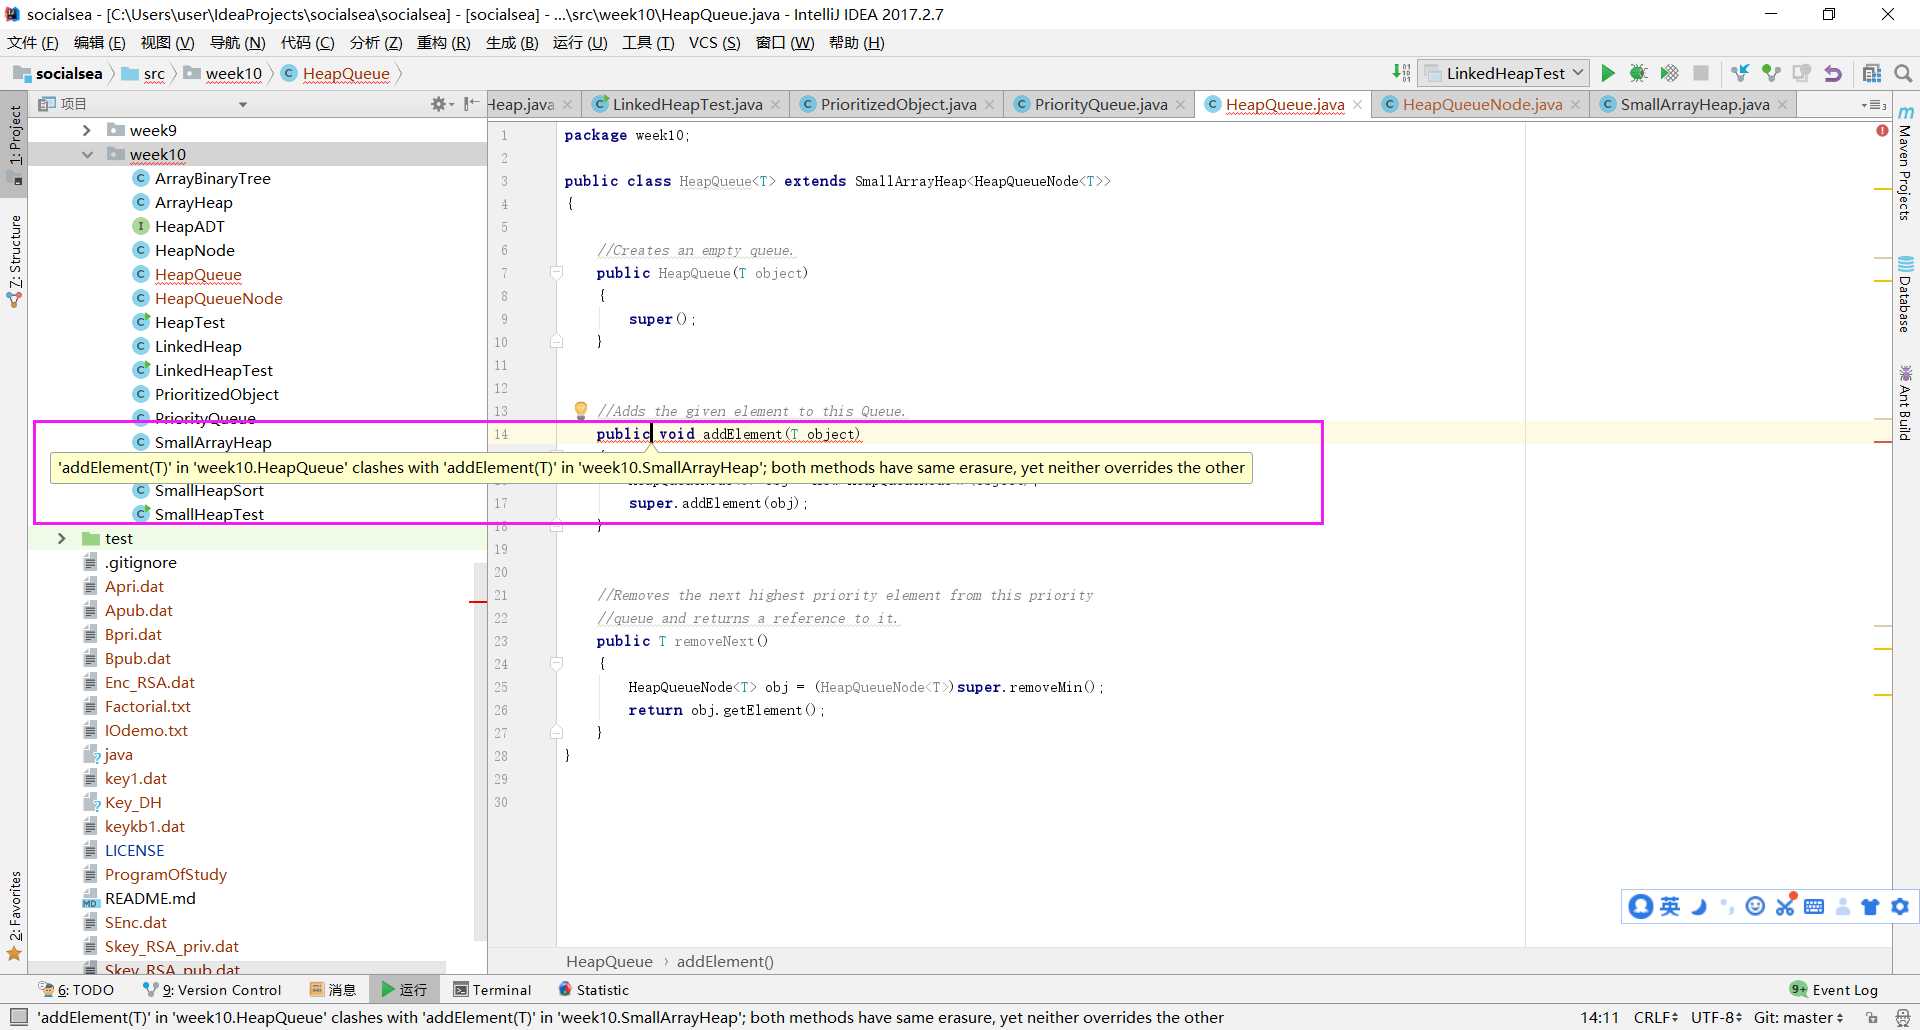The image size is (1920, 1030).
Task: Open Database side panel
Action: coord(1905,294)
